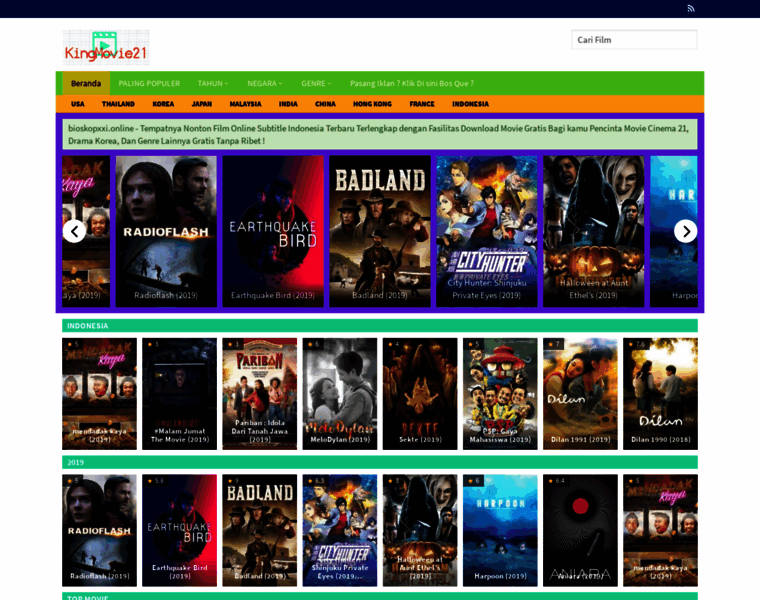
Task: Select the Beranda menu tab
Action: 86,83
